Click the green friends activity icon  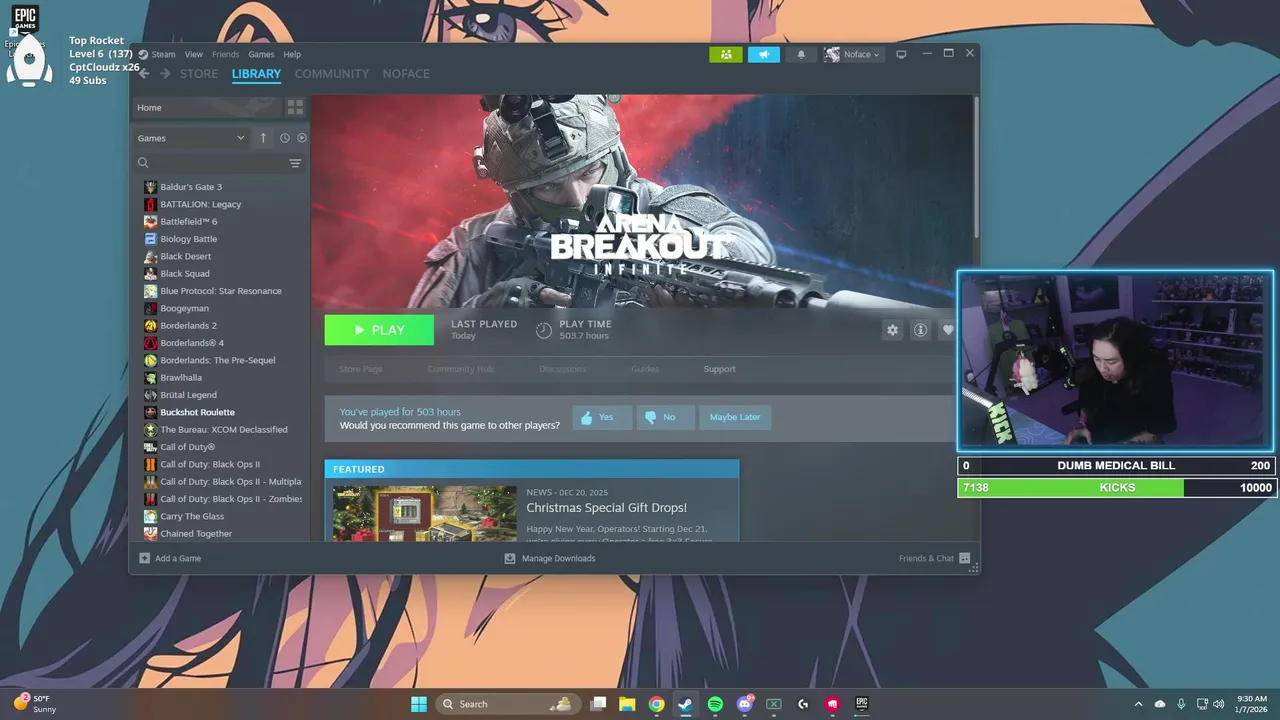pyautogui.click(x=726, y=54)
